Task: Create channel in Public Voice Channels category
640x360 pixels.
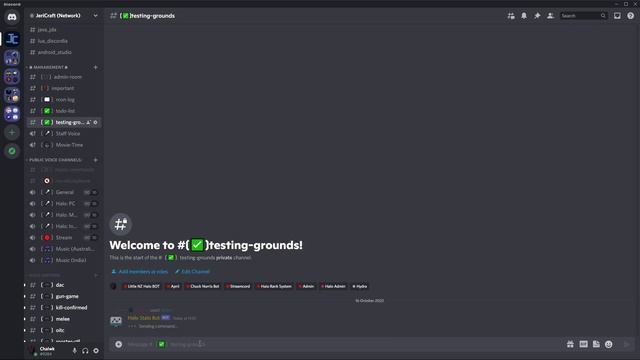Action: click(96, 160)
